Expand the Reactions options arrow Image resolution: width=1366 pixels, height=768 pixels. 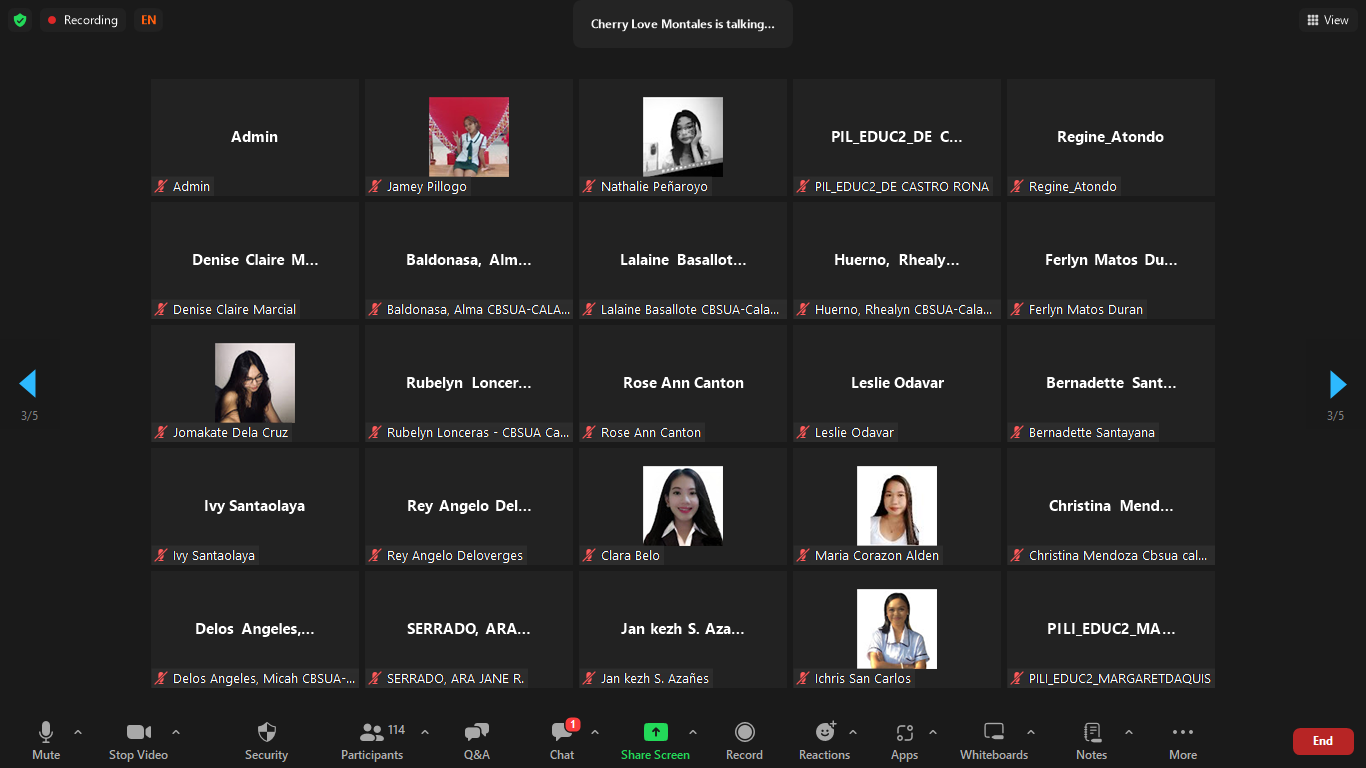(853, 732)
